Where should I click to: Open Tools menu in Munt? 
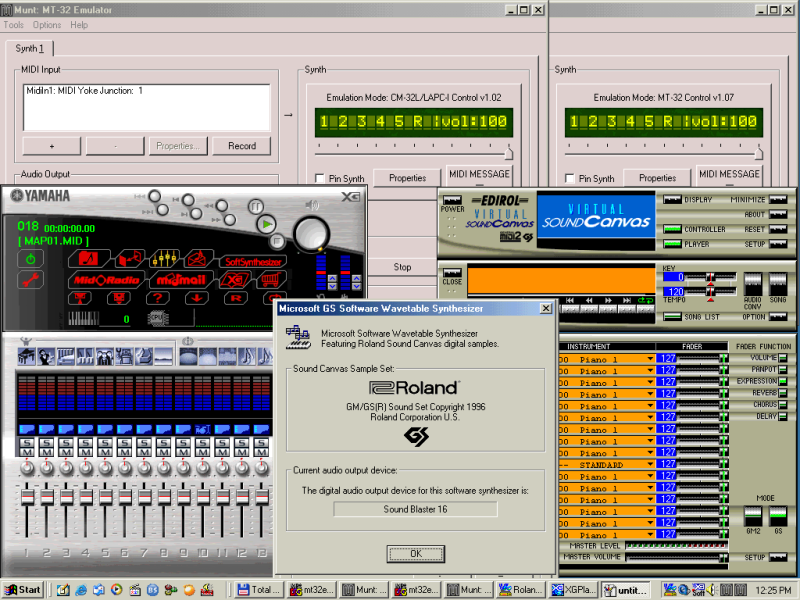pyautogui.click(x=13, y=24)
